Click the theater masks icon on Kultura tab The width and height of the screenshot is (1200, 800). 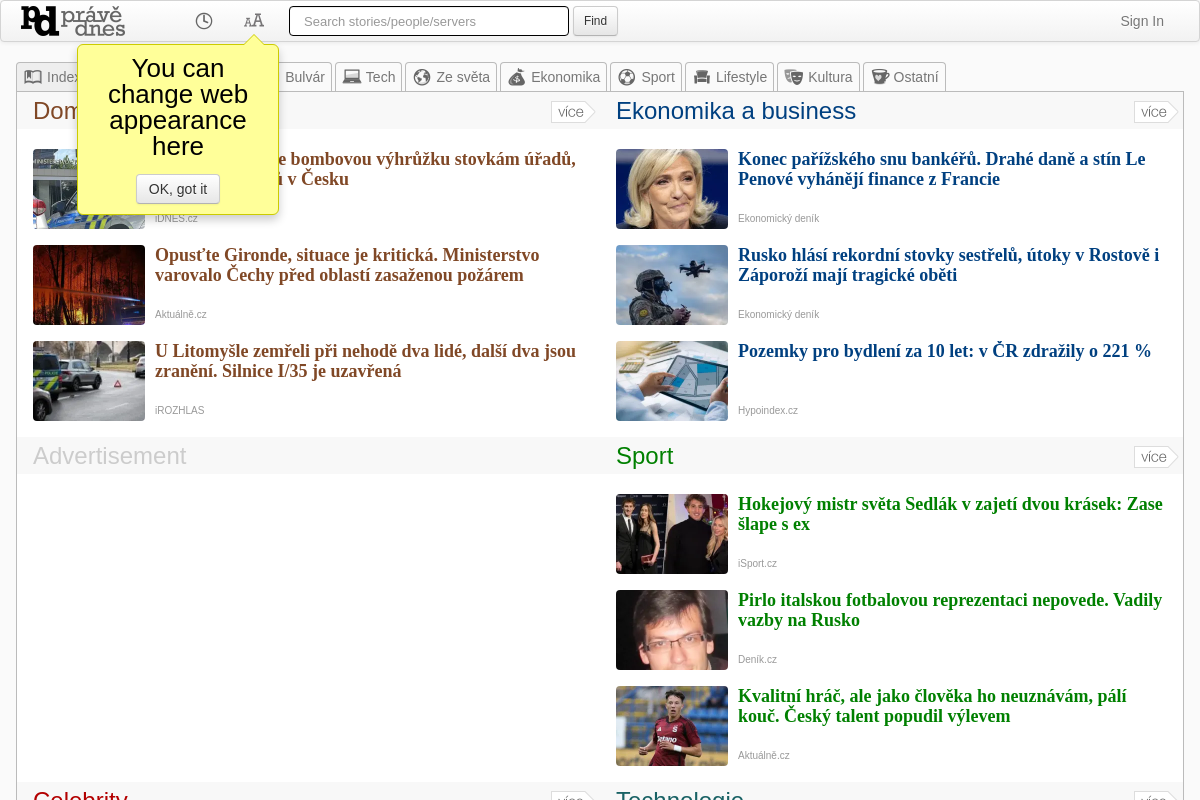pos(794,77)
